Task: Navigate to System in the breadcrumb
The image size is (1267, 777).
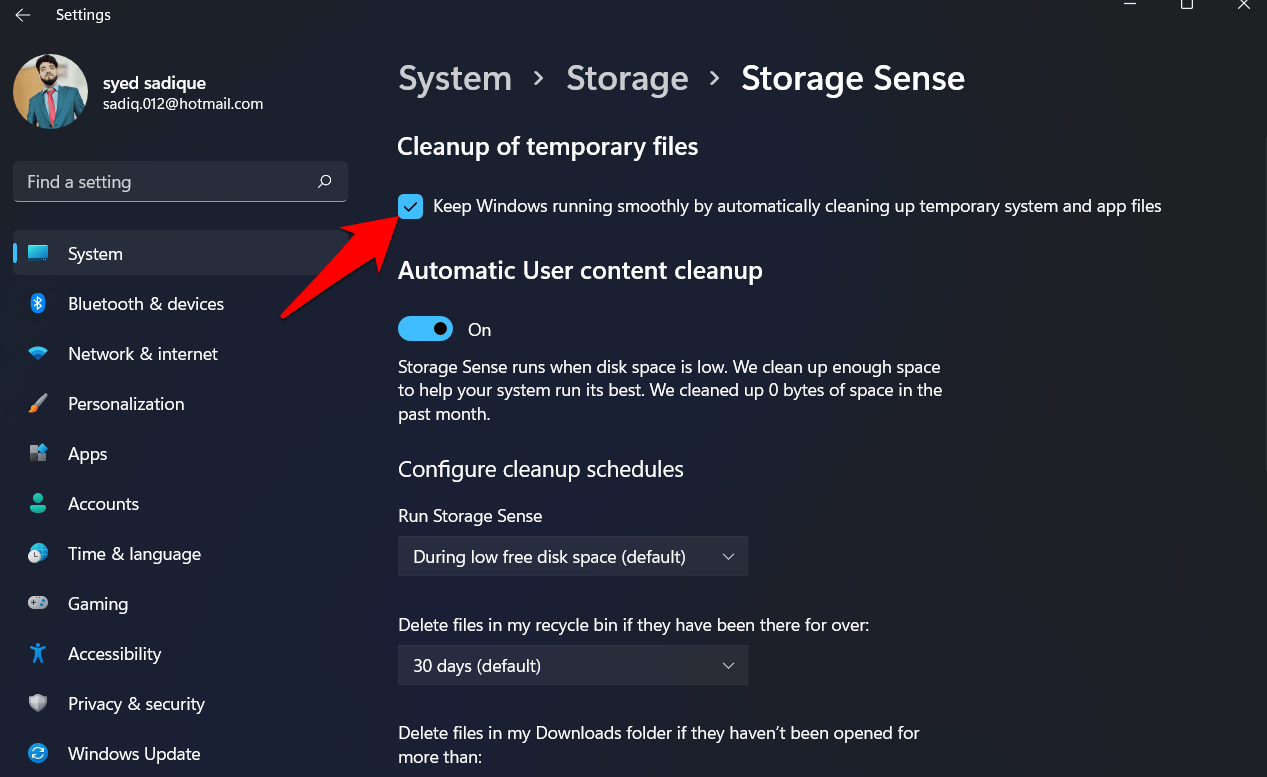Action: point(455,79)
